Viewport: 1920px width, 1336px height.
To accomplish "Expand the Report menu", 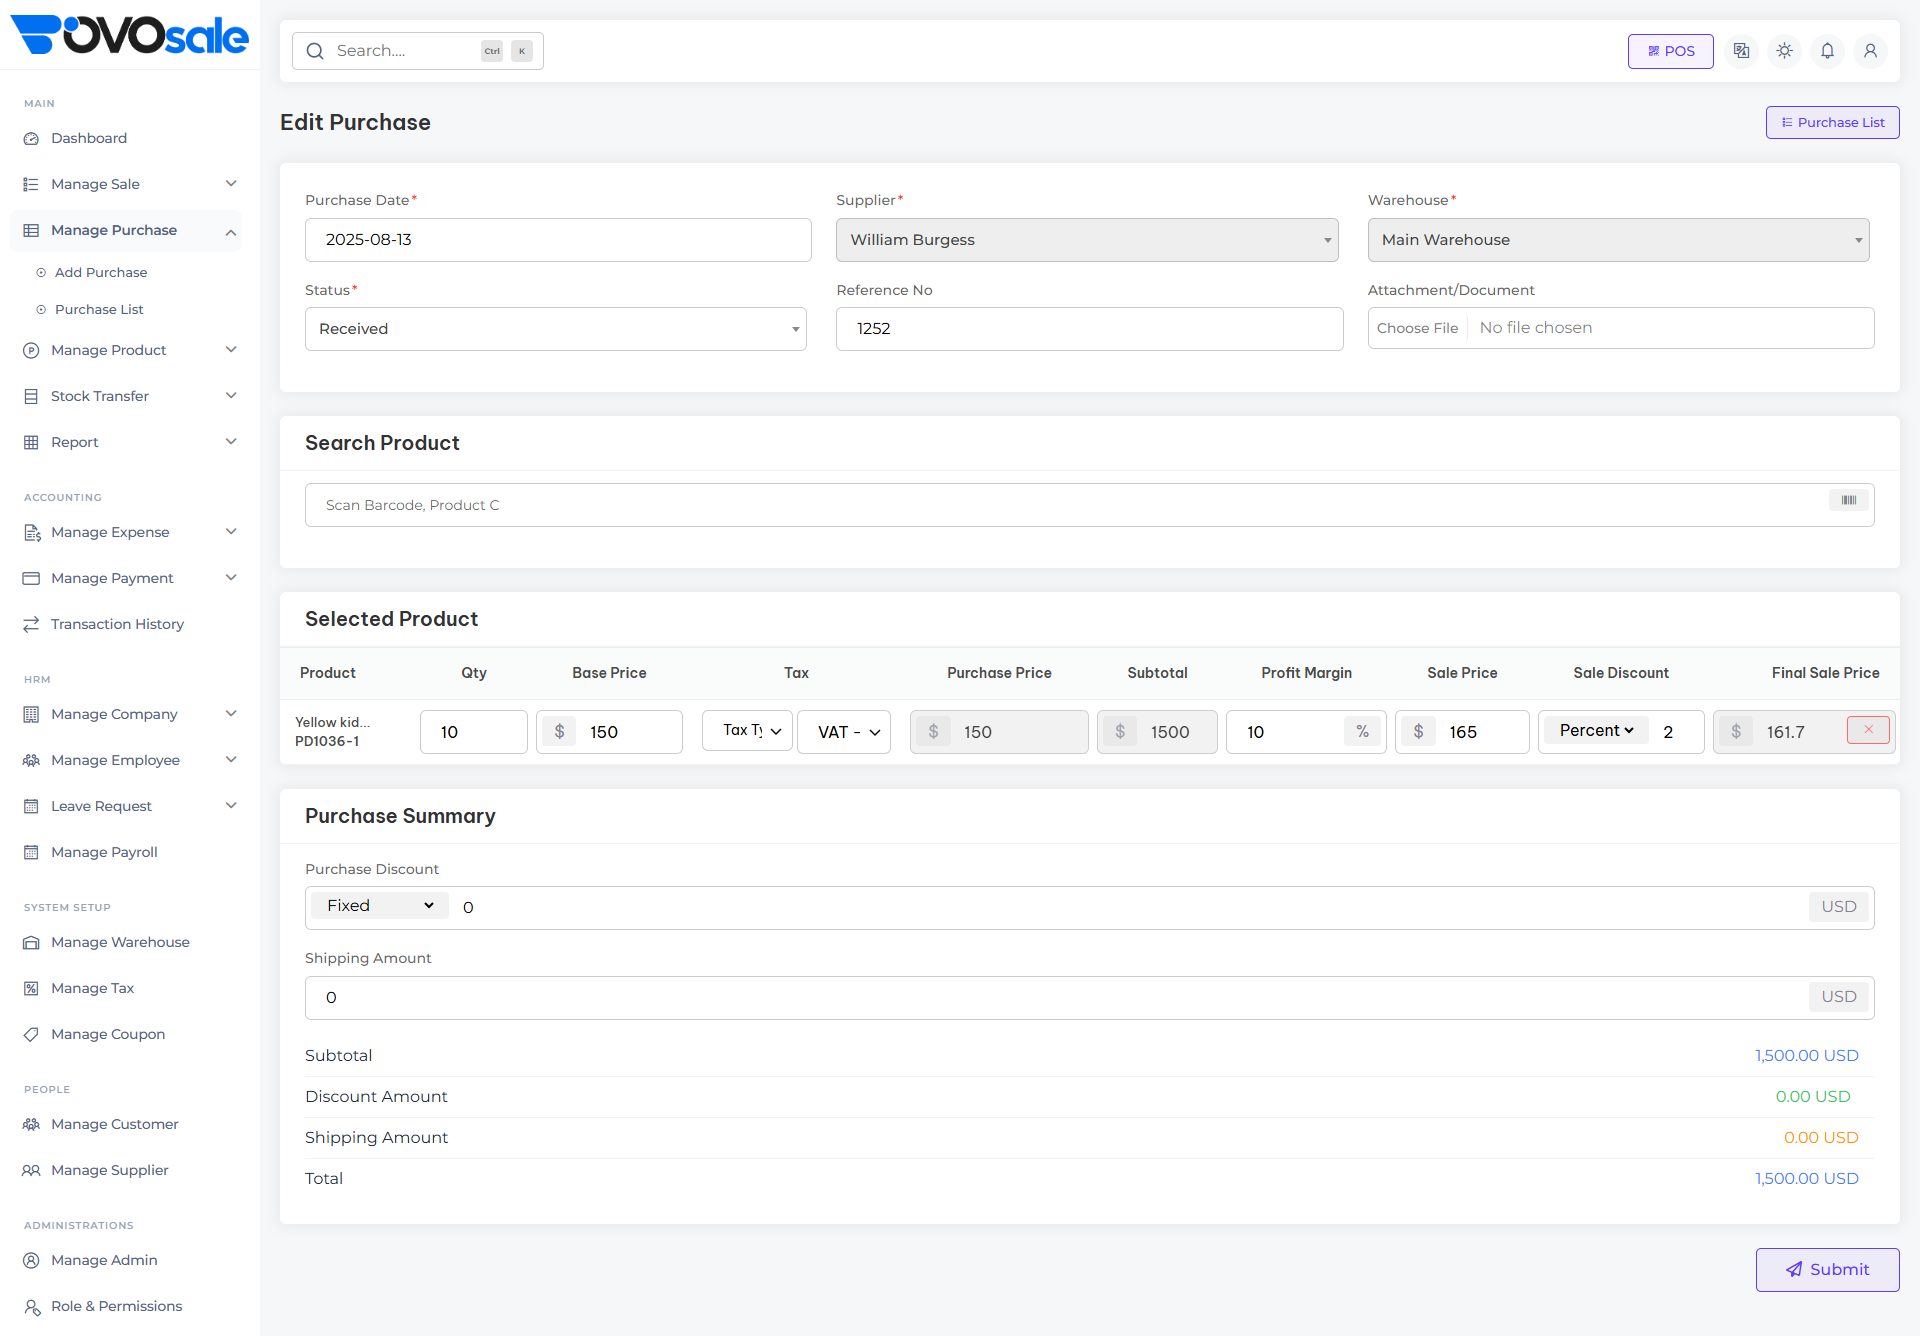I will click(126, 442).
